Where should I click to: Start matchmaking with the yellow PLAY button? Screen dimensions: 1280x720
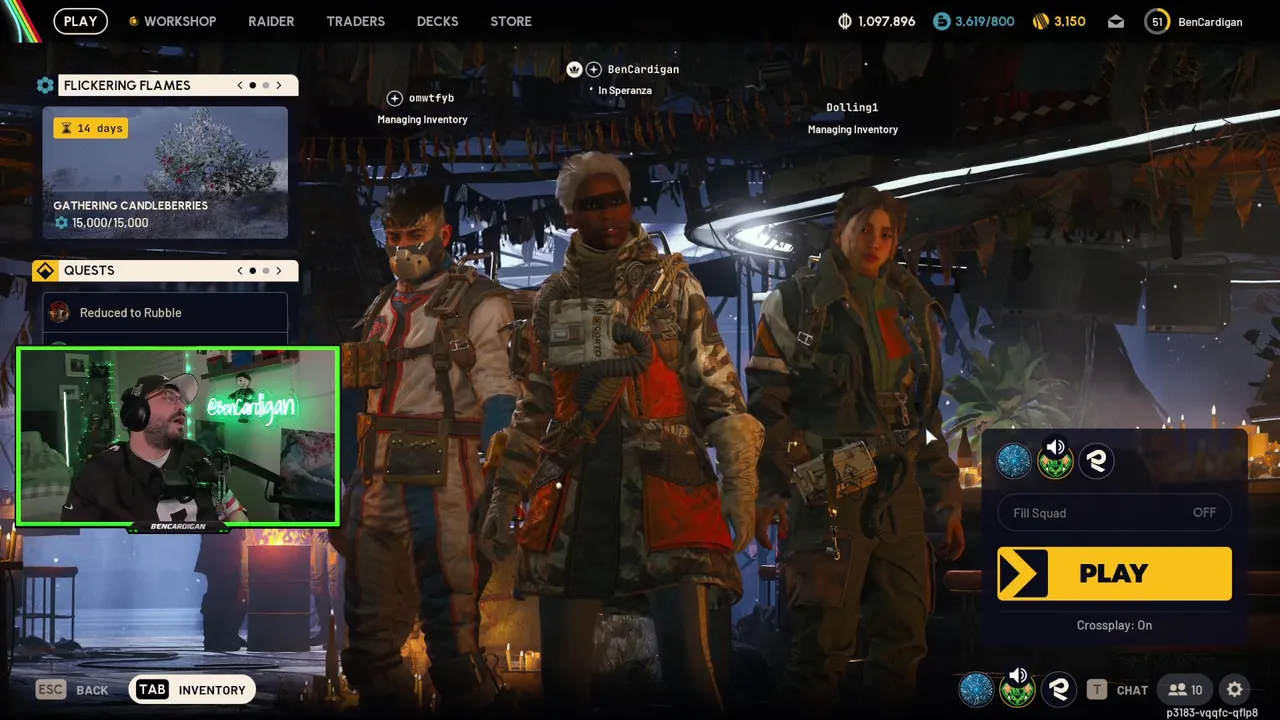(x=1114, y=574)
